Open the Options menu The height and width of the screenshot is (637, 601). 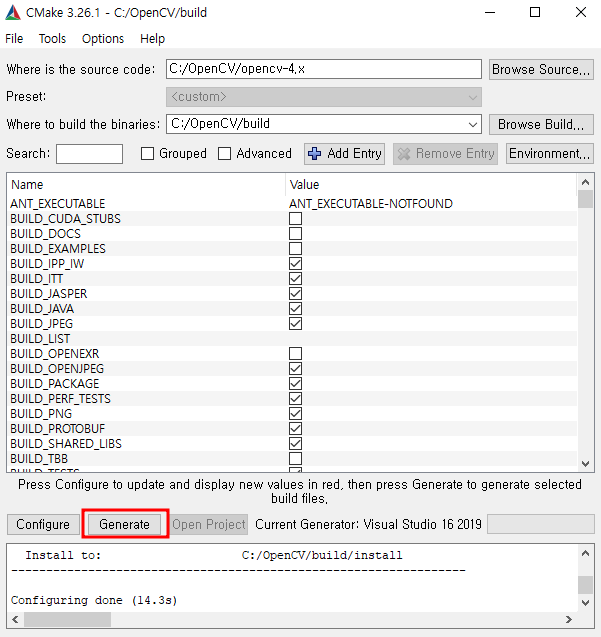(103, 39)
